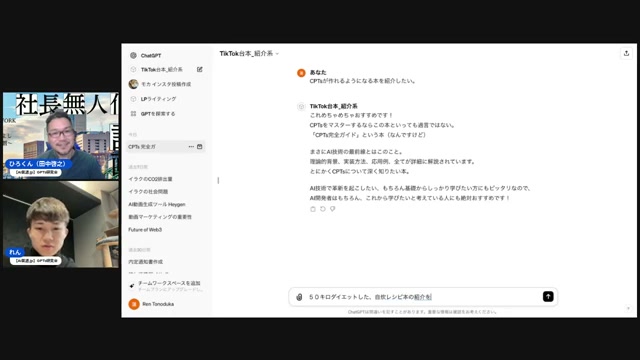Click the new chat edit icon
Viewport: 640px width, 360px height.
click(x=200, y=69)
